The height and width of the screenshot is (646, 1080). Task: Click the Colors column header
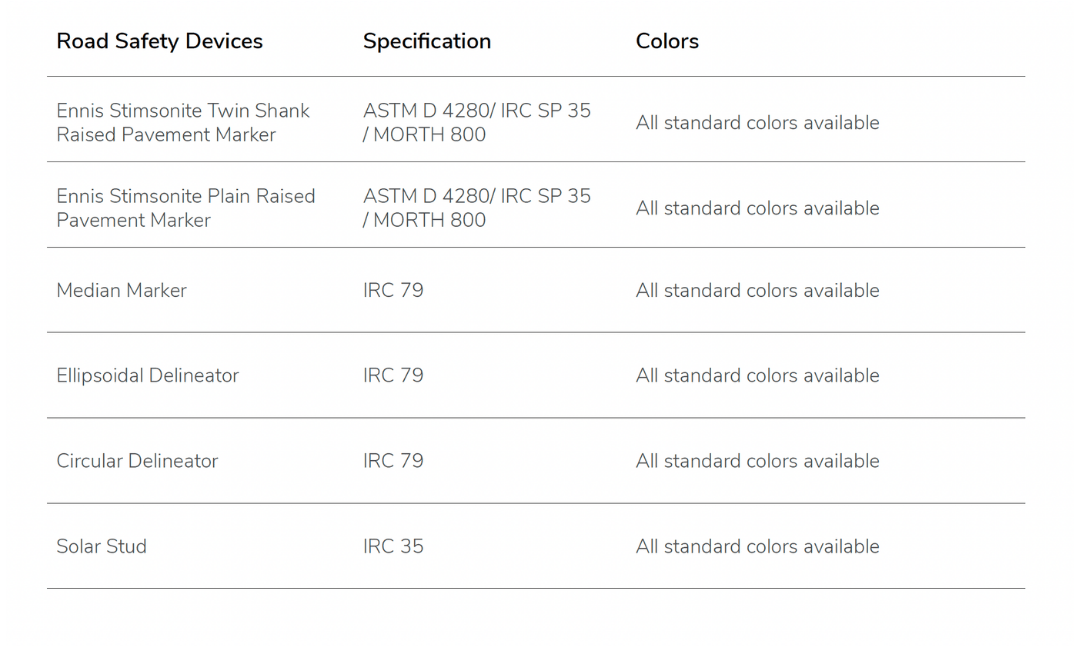tap(667, 41)
